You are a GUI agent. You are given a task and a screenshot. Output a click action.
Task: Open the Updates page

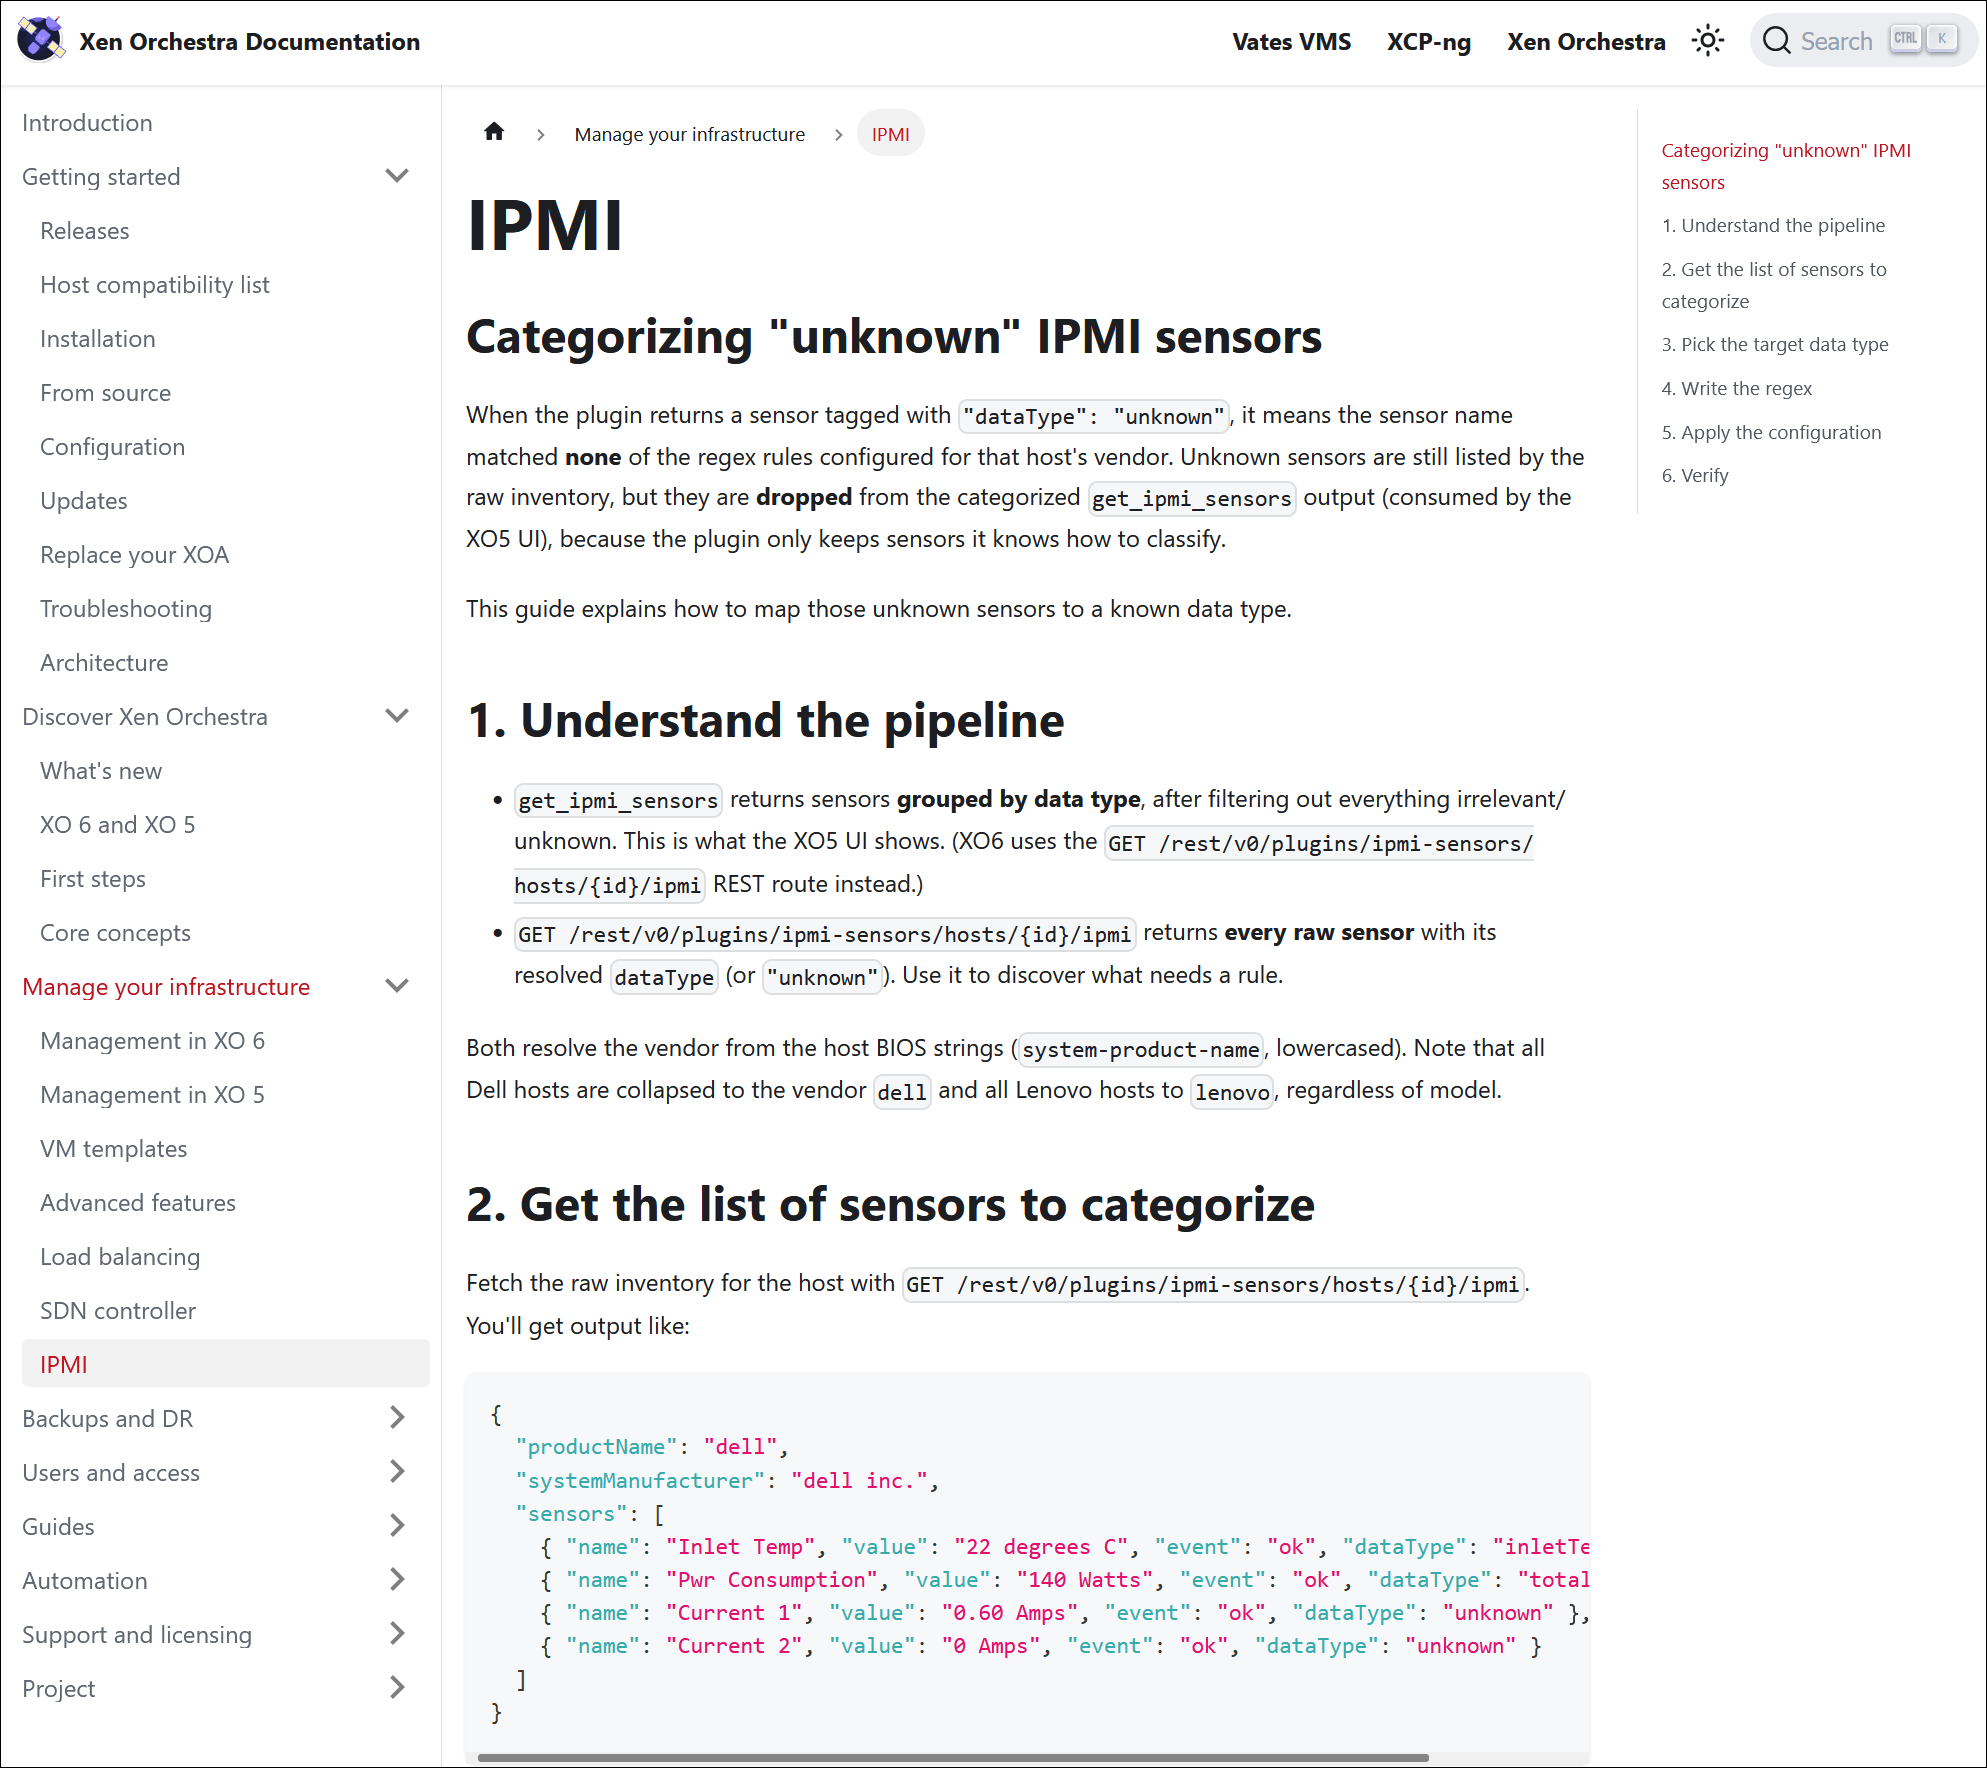point(84,501)
